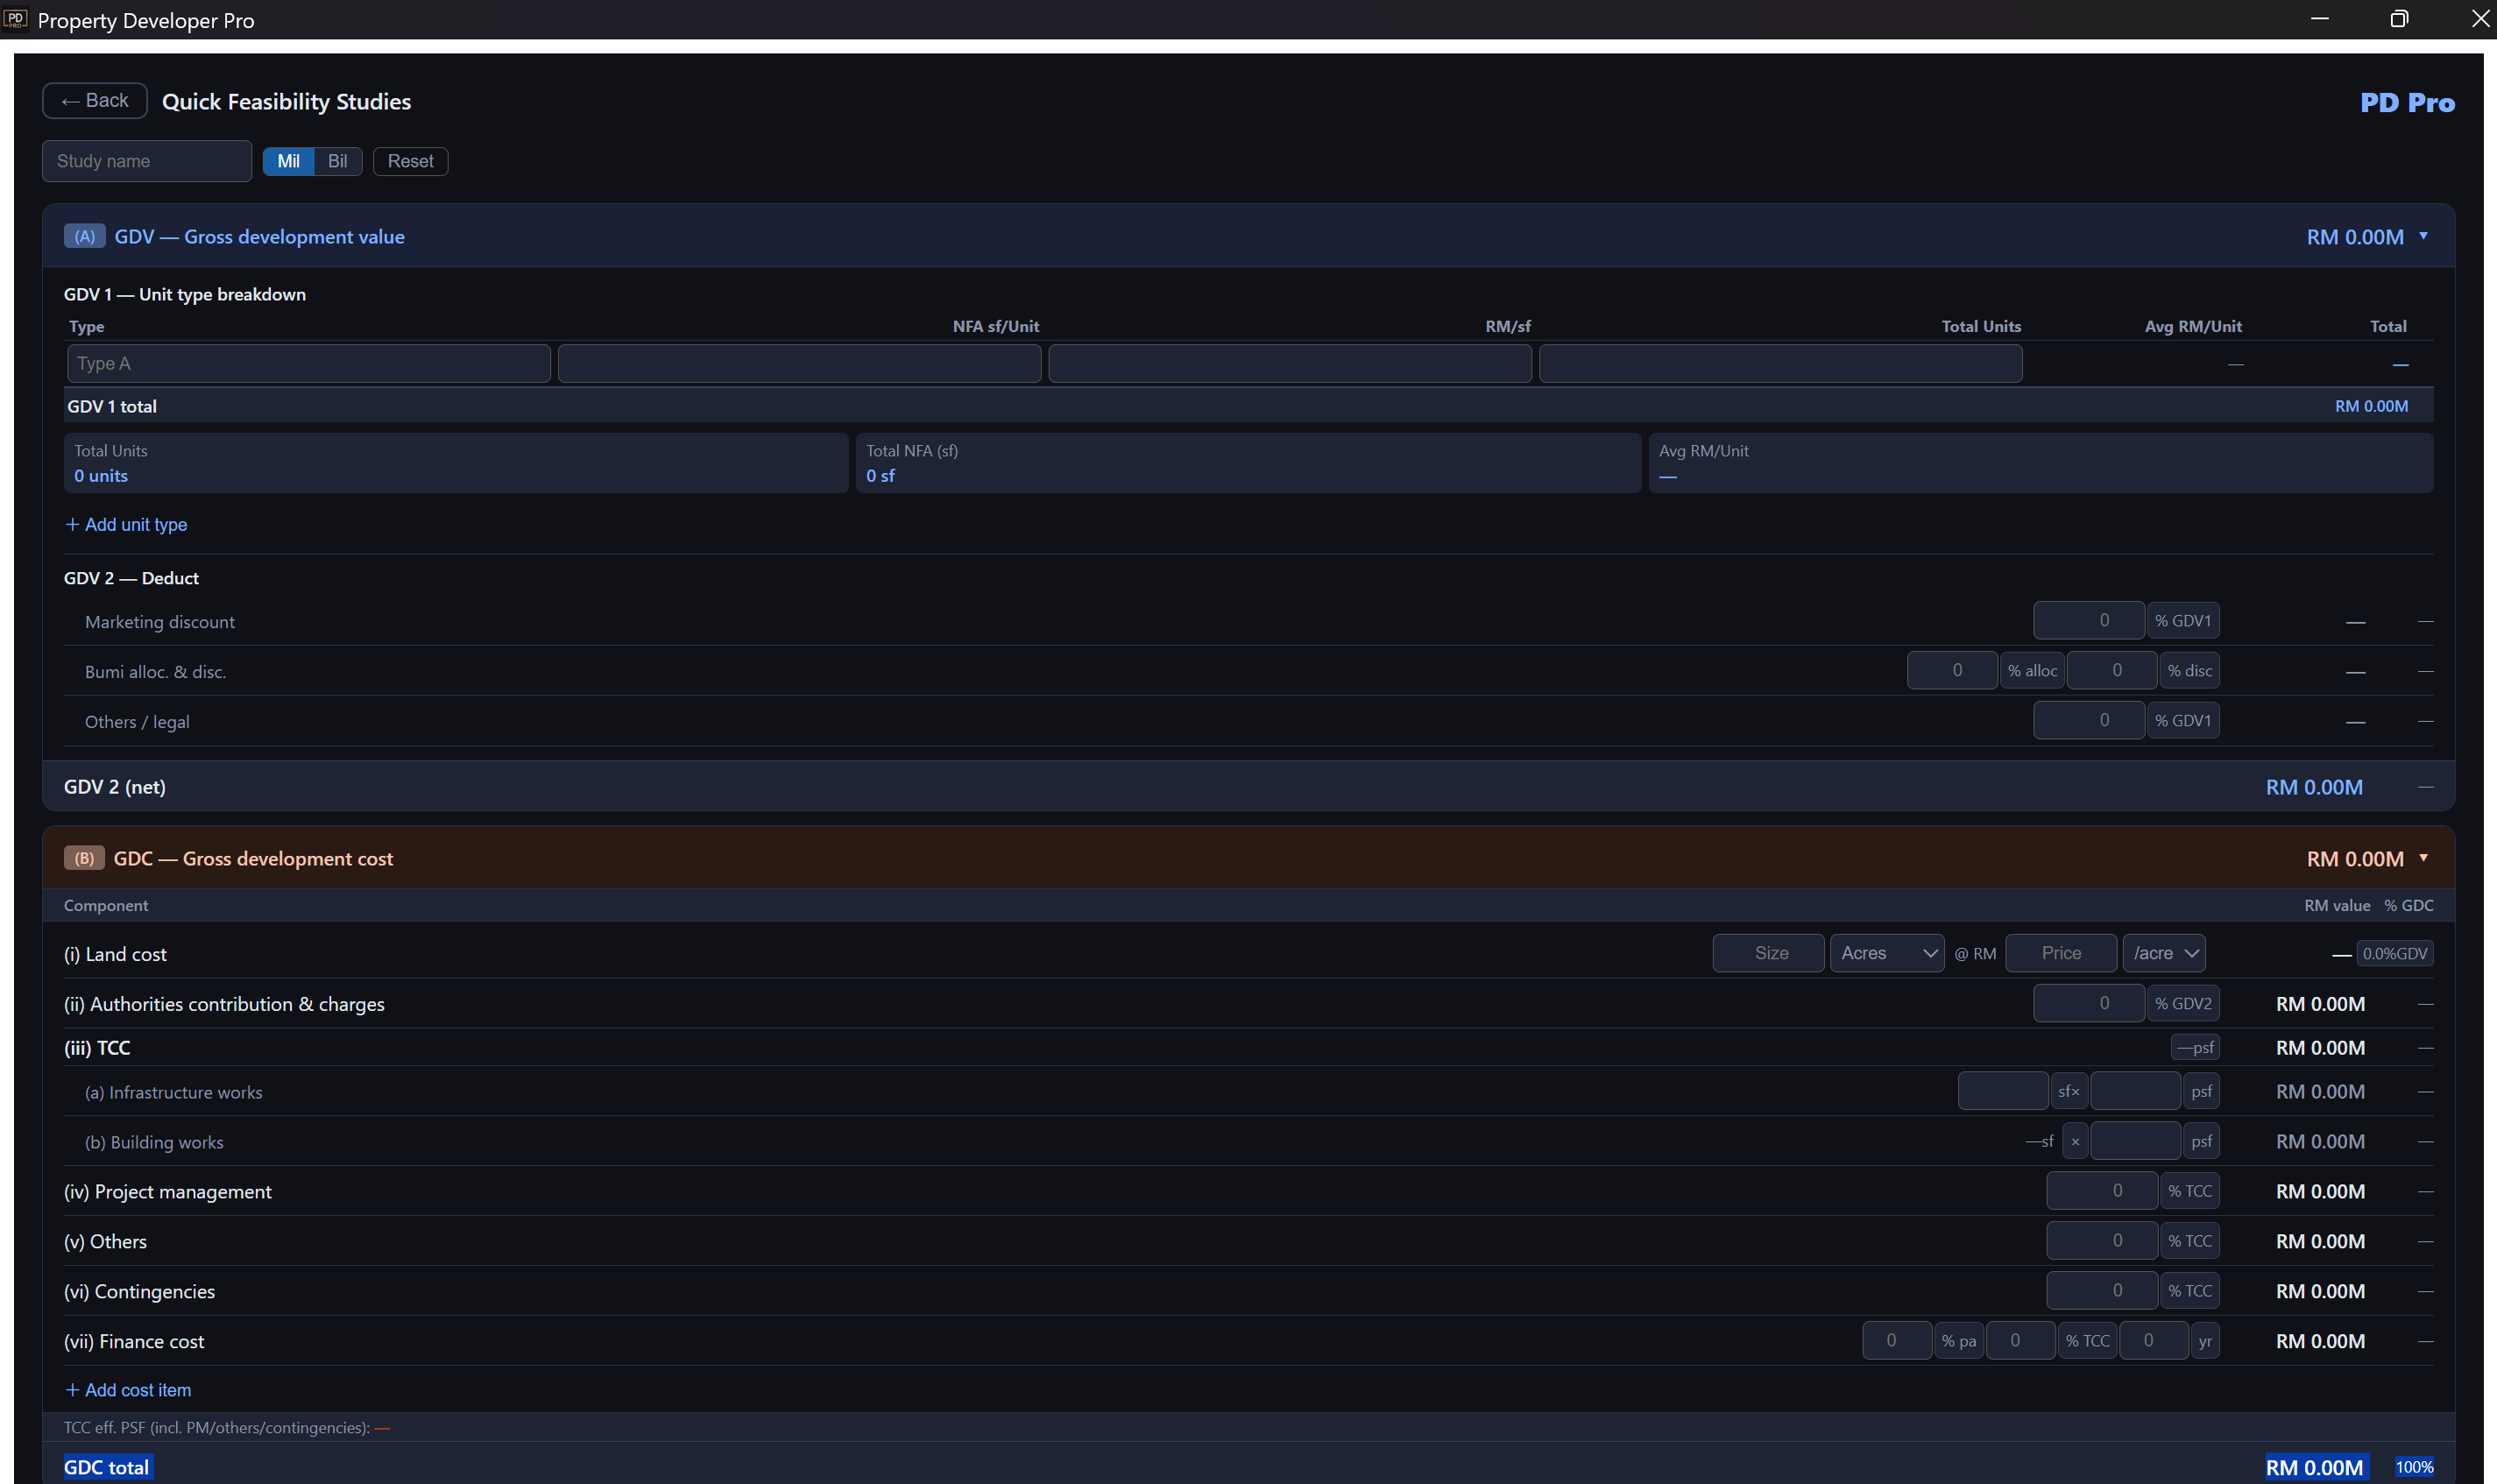
Task: Go Back to previous screen
Action: (x=95, y=100)
